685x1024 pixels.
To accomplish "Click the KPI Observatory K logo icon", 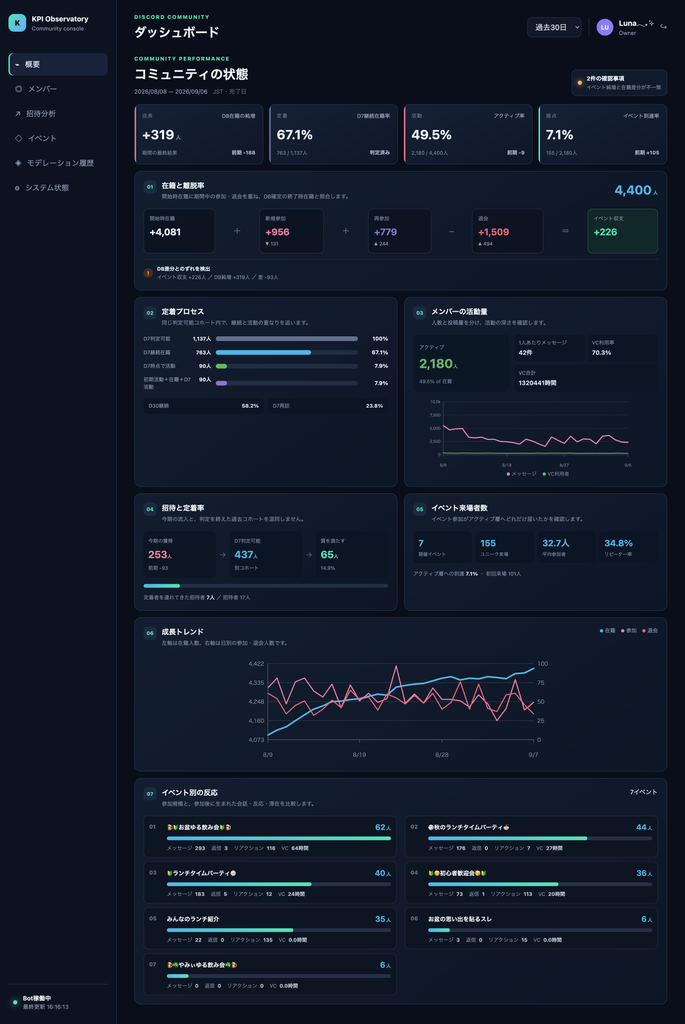I will (x=17, y=23).
